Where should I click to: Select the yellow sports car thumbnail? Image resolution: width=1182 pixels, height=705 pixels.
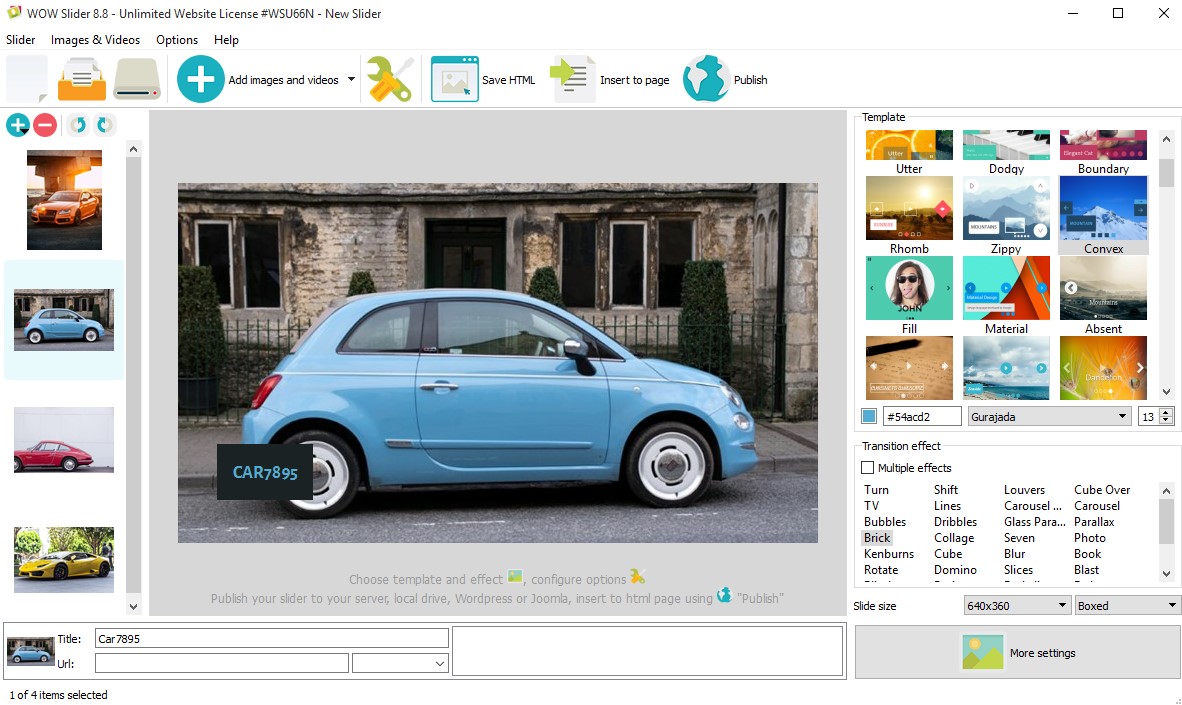pos(64,560)
